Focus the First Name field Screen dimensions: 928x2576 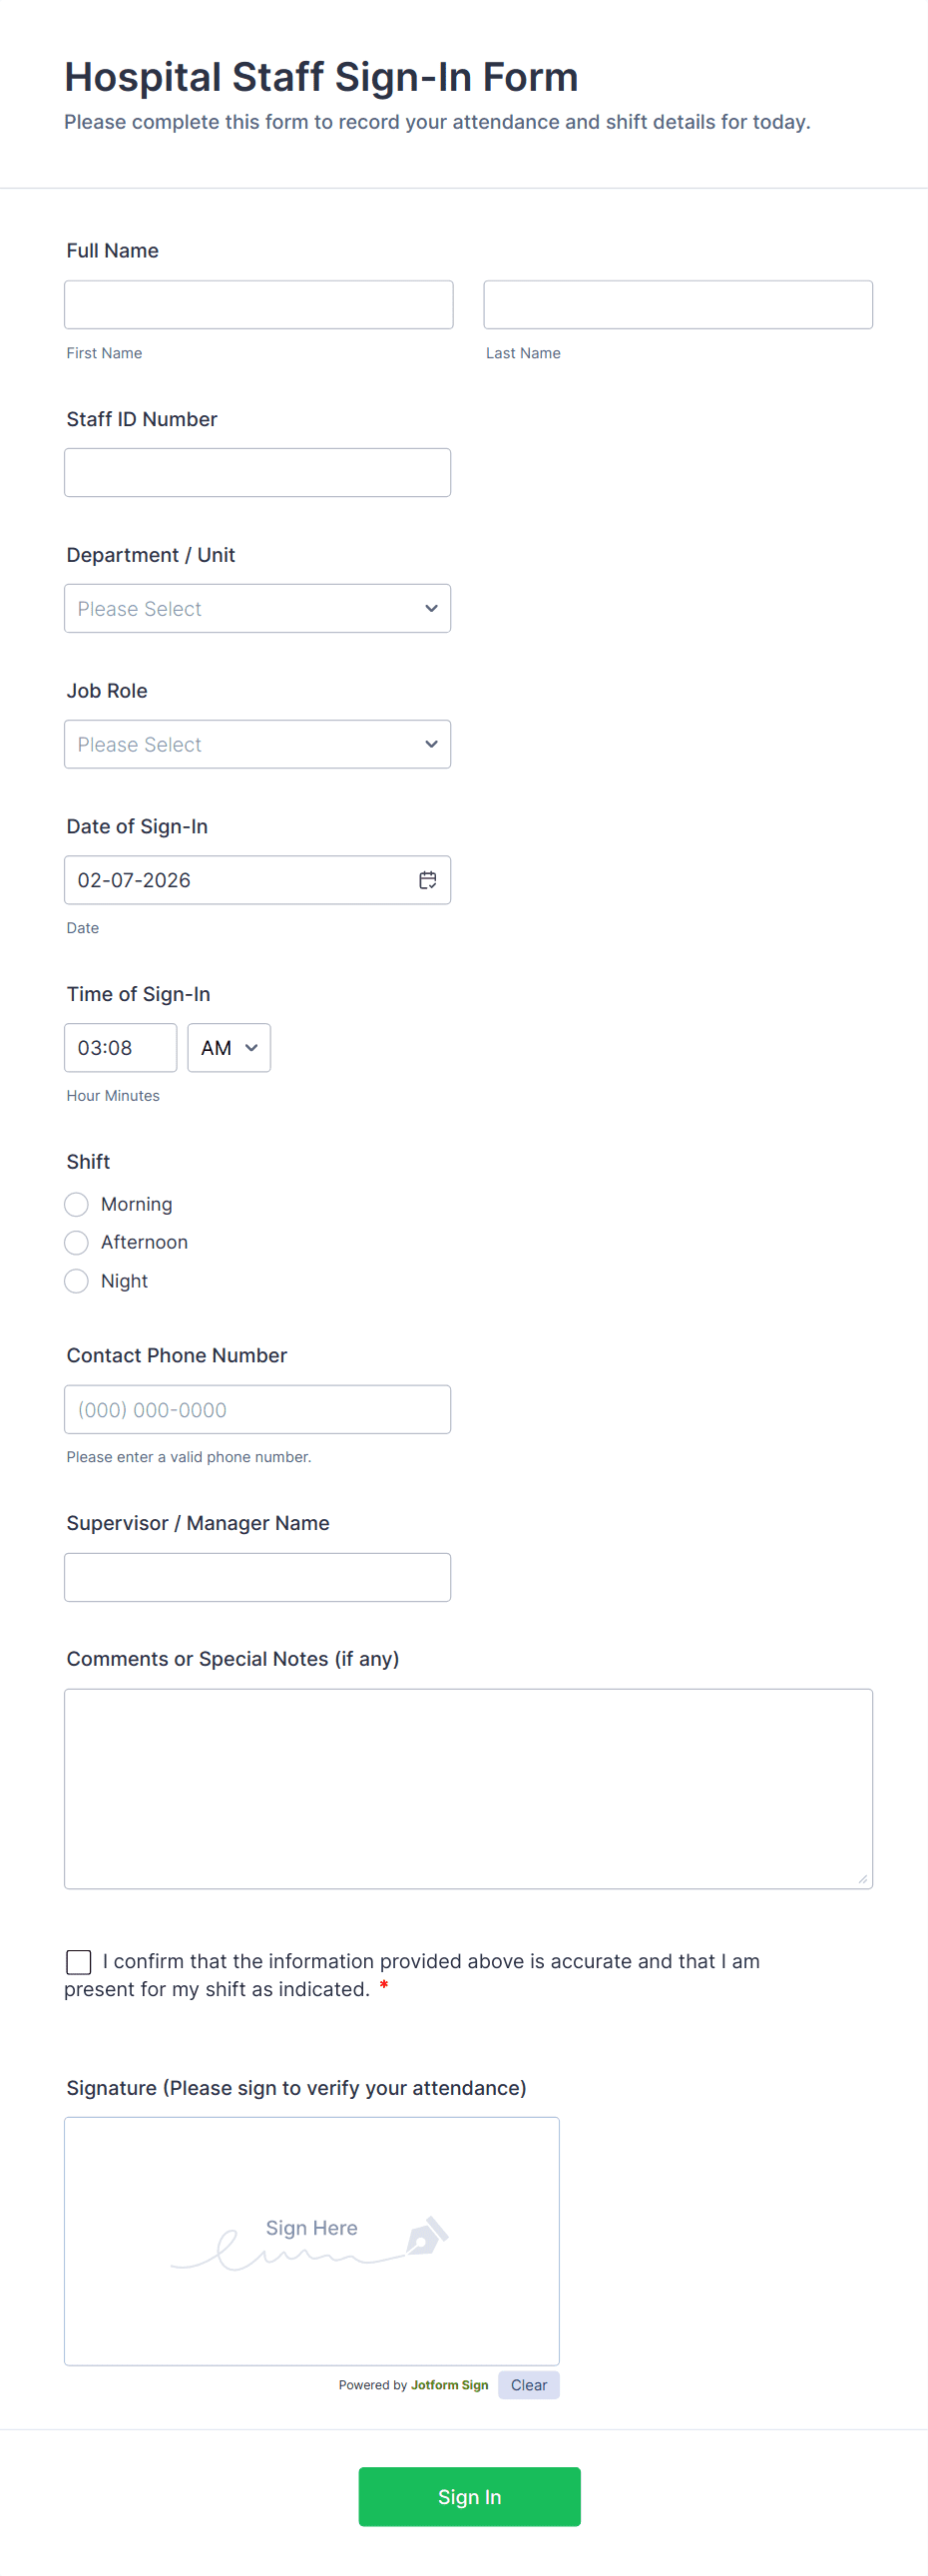258,305
